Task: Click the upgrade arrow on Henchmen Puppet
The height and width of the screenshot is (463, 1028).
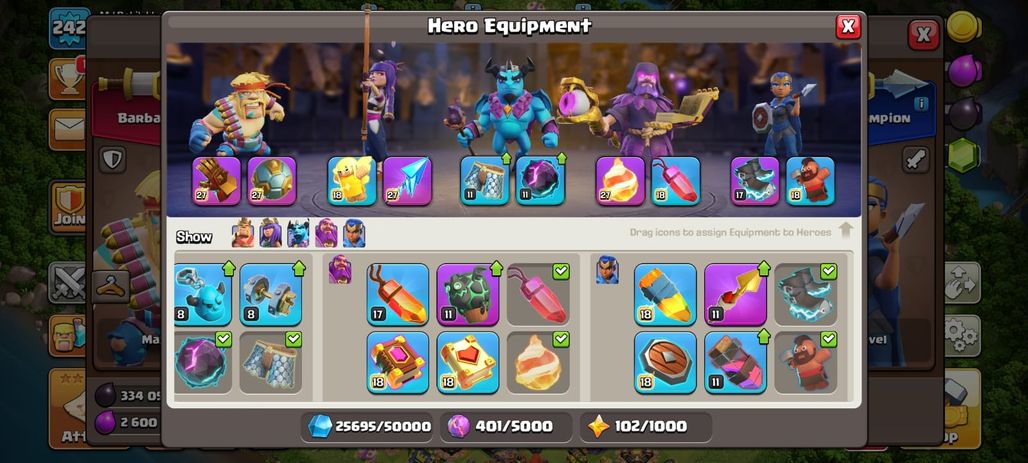Action: click(x=229, y=268)
